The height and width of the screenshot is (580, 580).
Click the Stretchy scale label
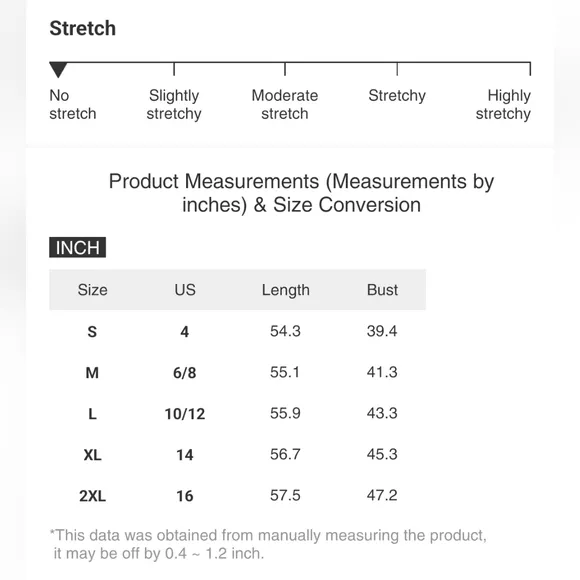pyautogui.click(x=397, y=95)
